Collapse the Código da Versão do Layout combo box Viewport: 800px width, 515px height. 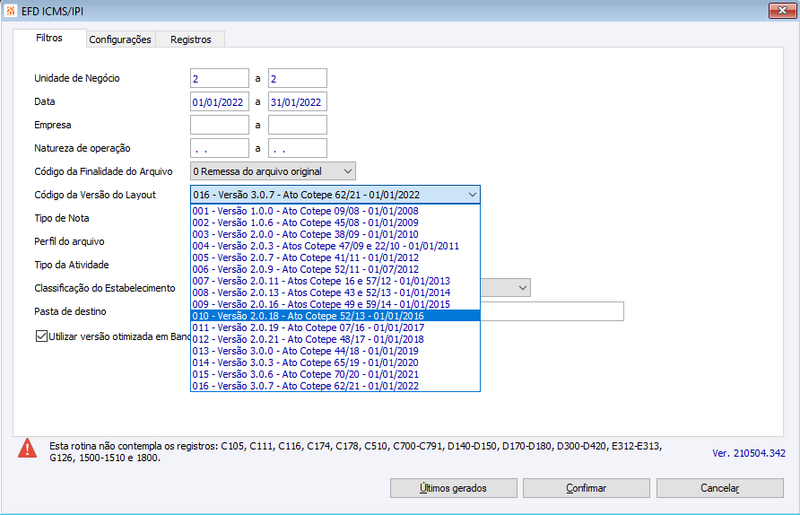click(x=472, y=194)
